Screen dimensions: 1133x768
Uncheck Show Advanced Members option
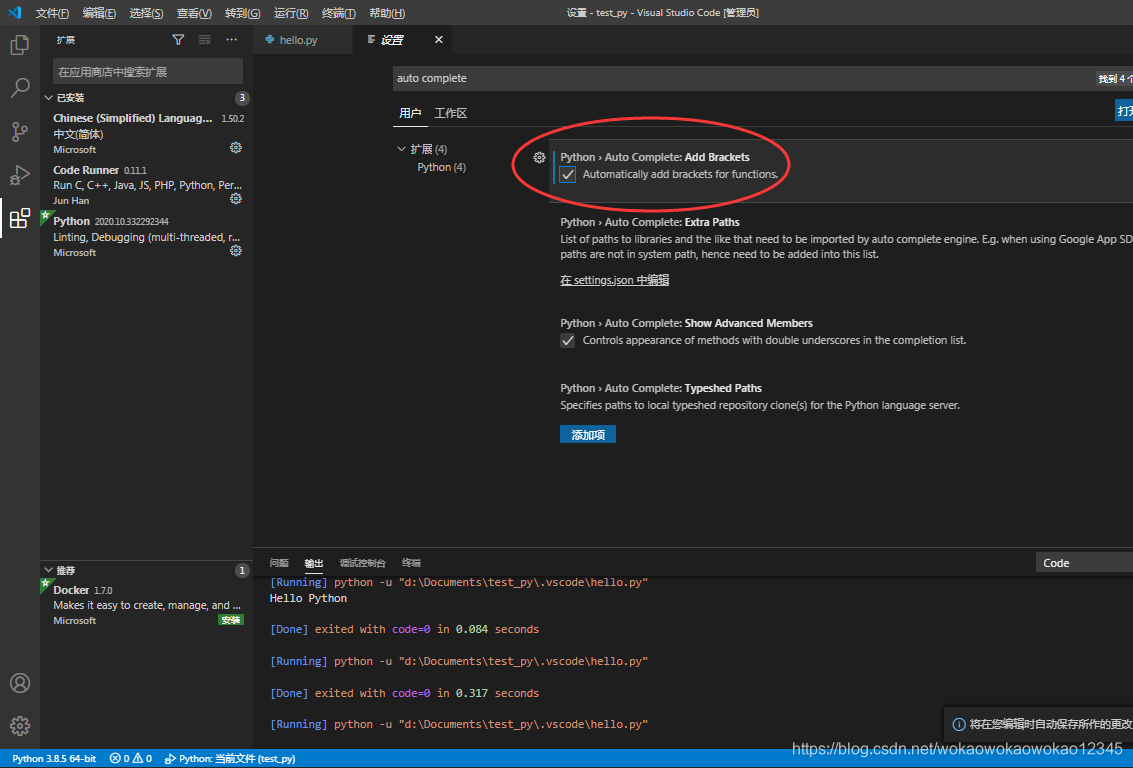tap(567, 340)
